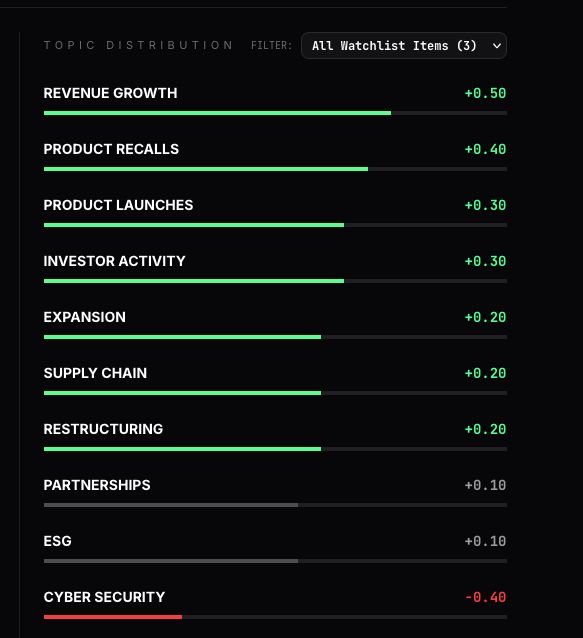This screenshot has height=638, width=583.
Task: Open the Product Launches topic
Action: 118,205
